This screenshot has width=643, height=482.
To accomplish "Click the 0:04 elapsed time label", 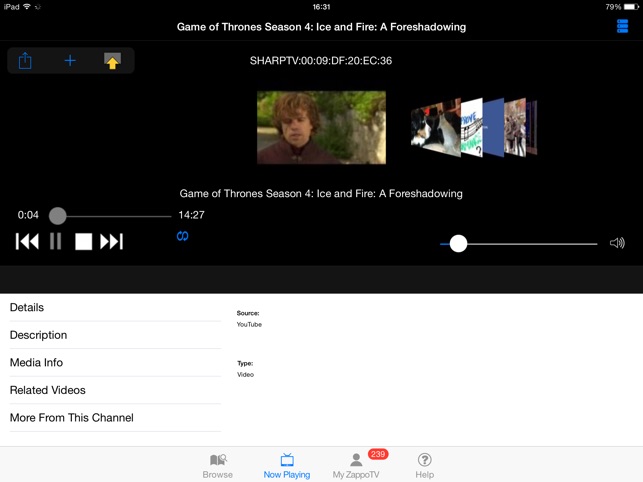I will coord(28,215).
